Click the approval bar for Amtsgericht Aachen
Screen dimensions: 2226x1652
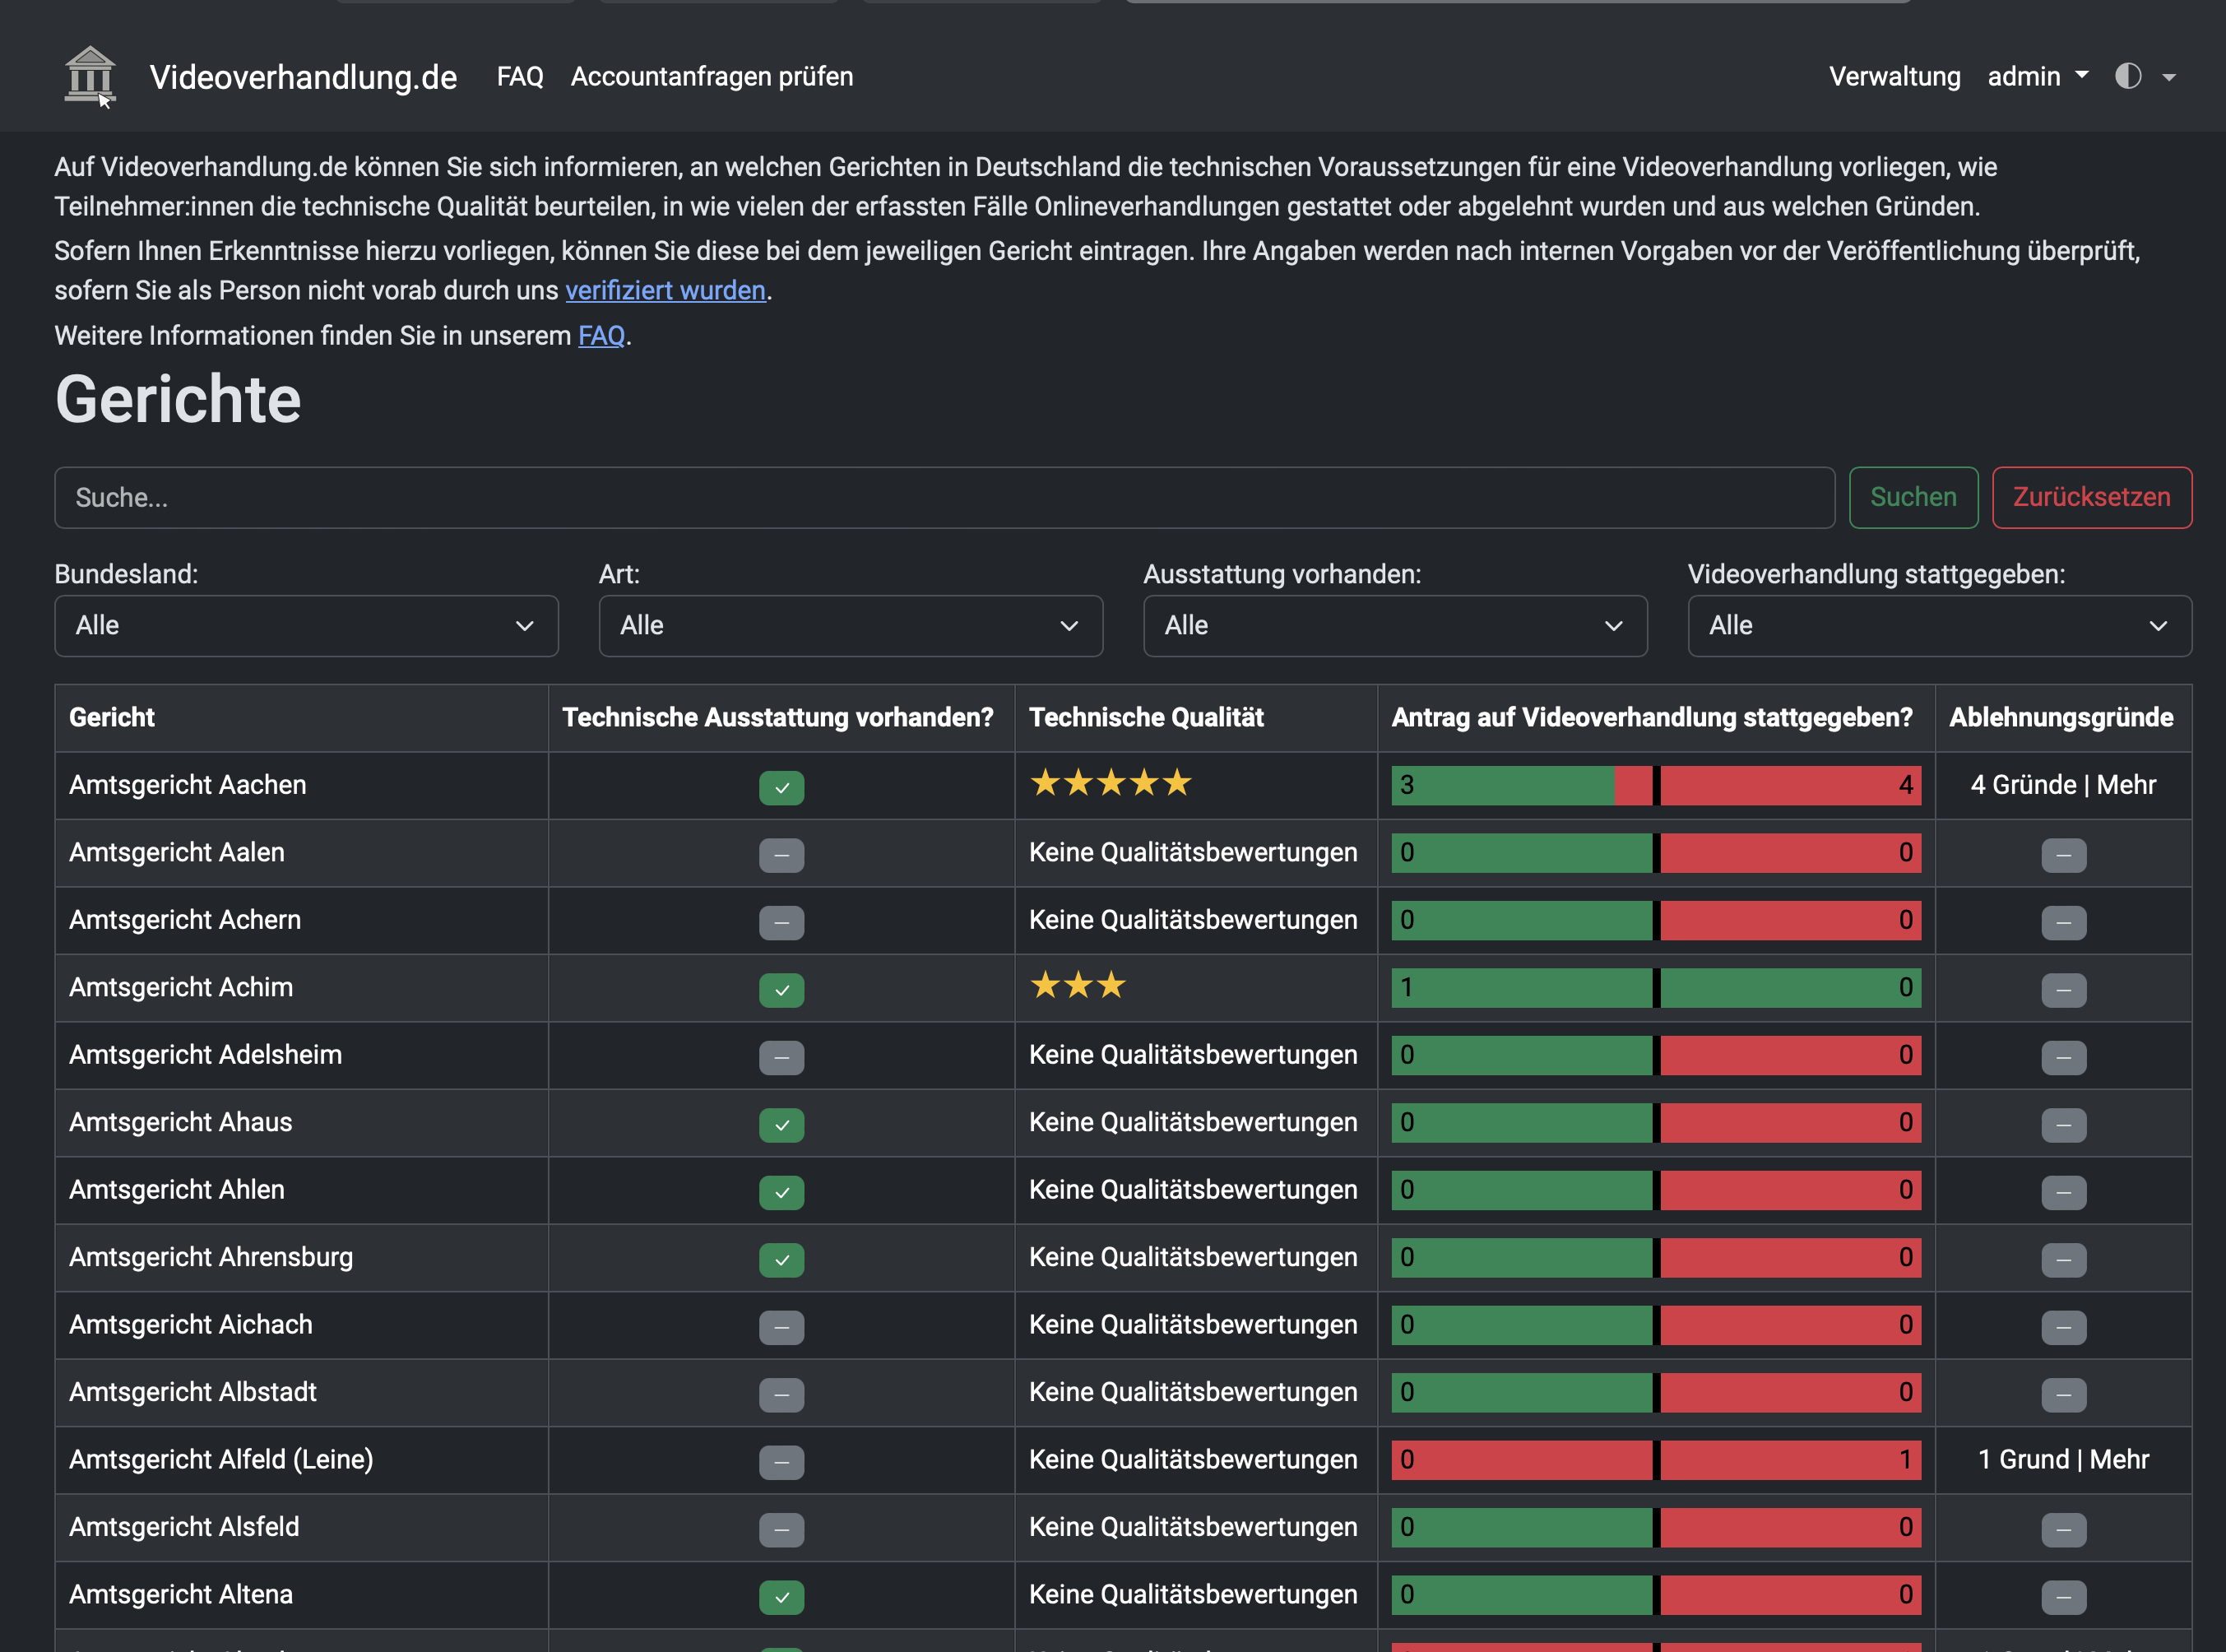pyautogui.click(x=1656, y=785)
